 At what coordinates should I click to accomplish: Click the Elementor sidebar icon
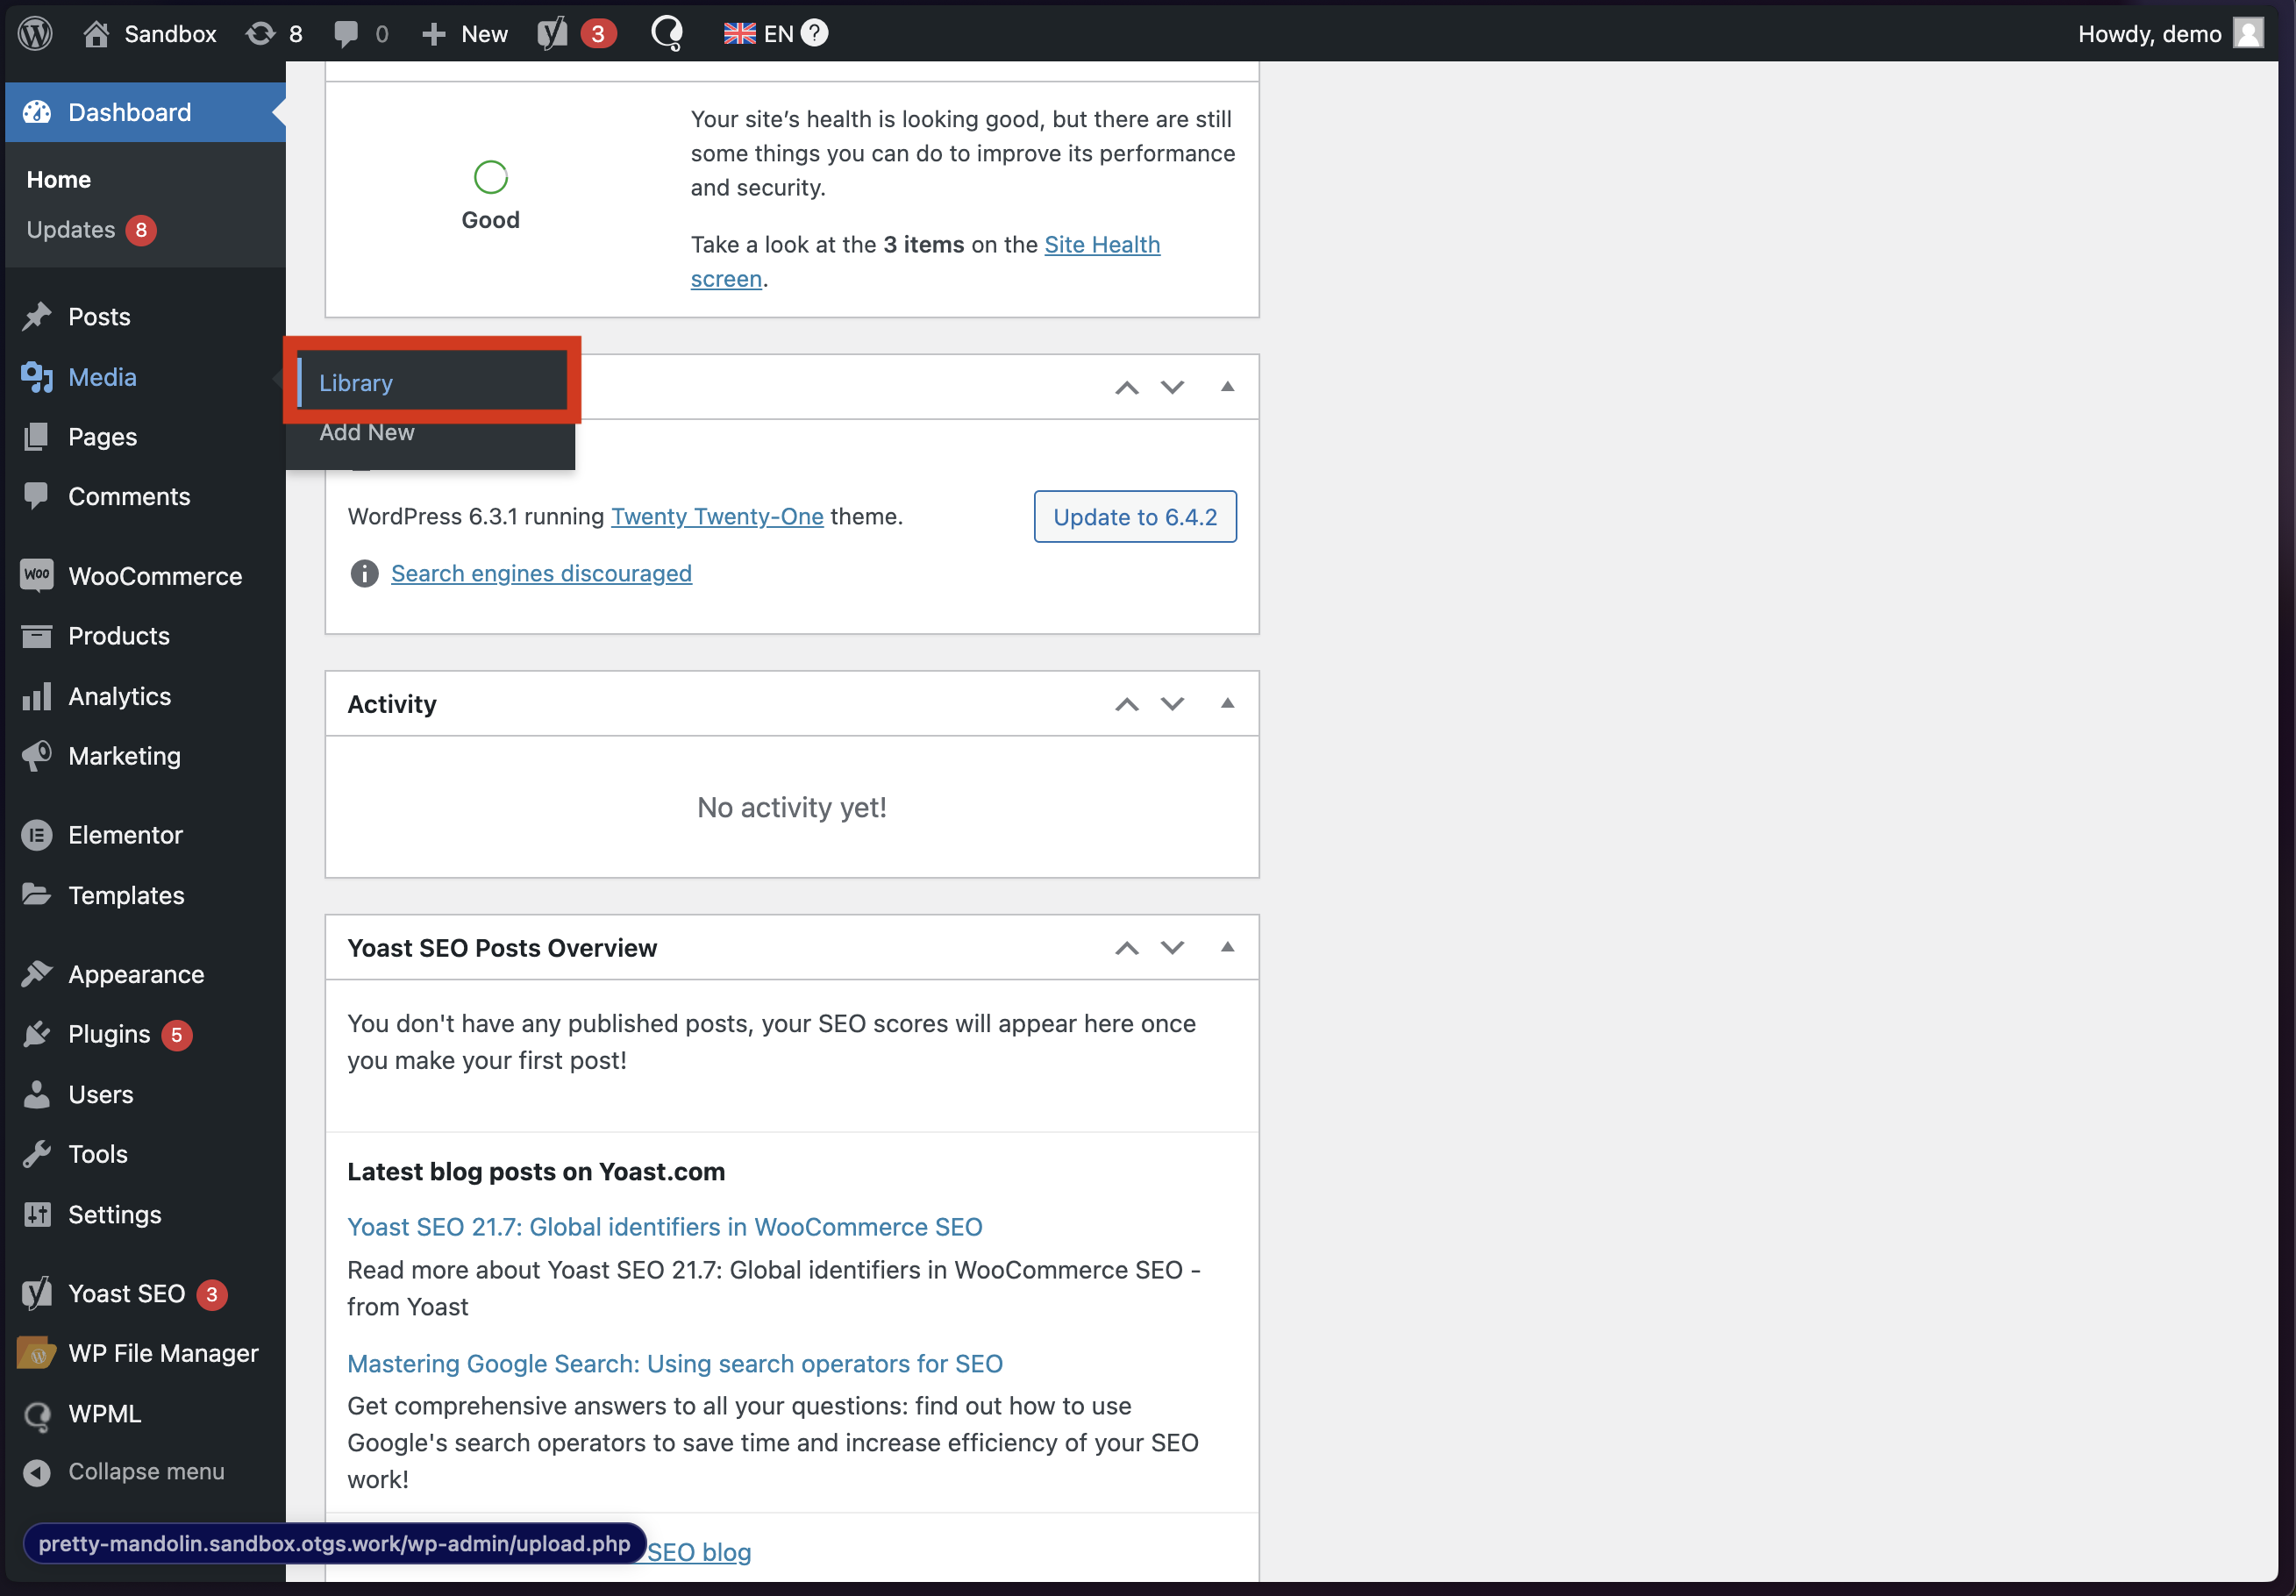[37, 835]
